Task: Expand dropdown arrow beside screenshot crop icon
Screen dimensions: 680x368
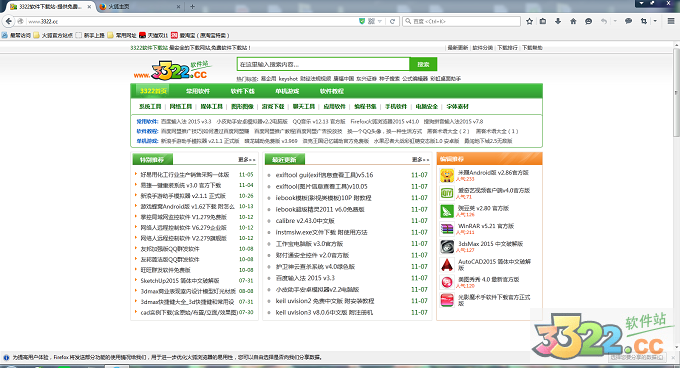Action: point(655,21)
